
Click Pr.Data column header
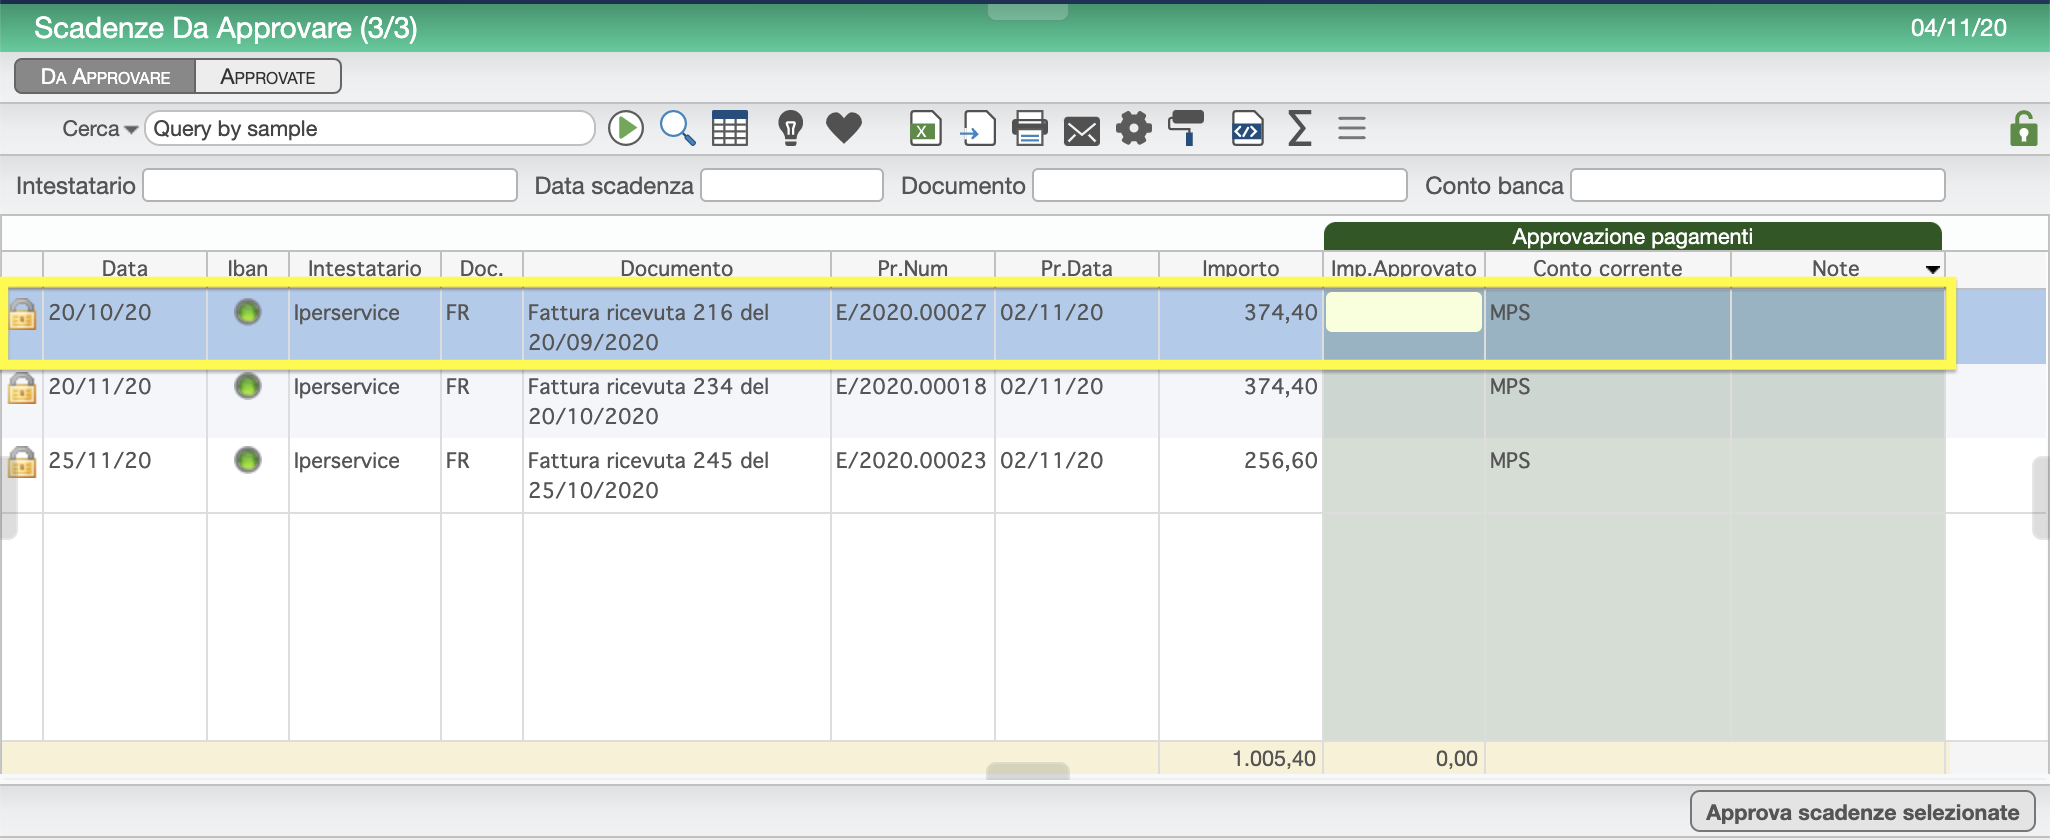(1077, 268)
